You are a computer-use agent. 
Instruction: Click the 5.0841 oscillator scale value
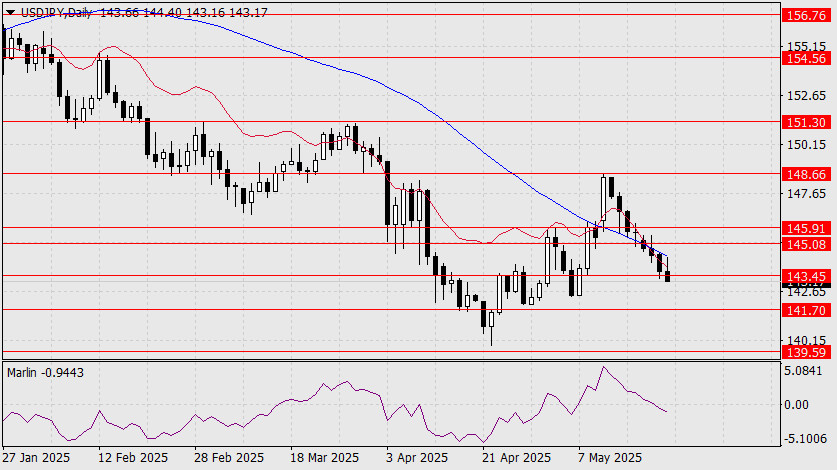pos(803,370)
